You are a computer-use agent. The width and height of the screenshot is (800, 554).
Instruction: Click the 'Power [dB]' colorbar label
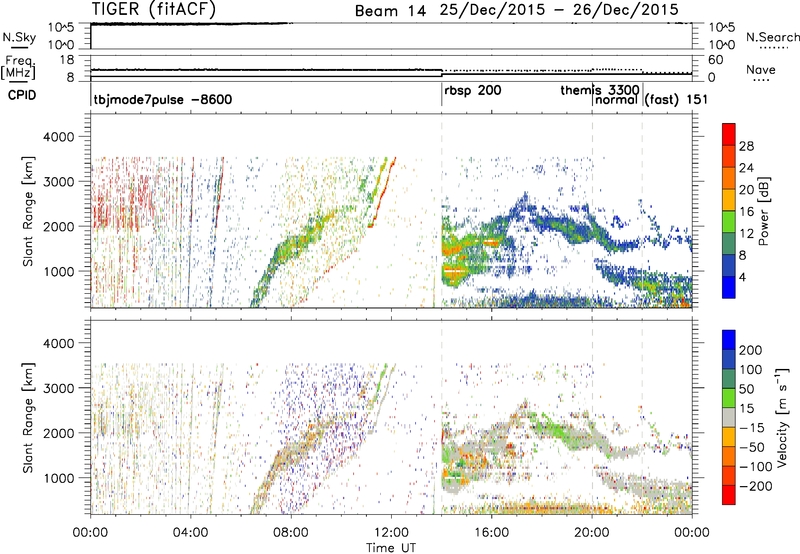(763, 211)
